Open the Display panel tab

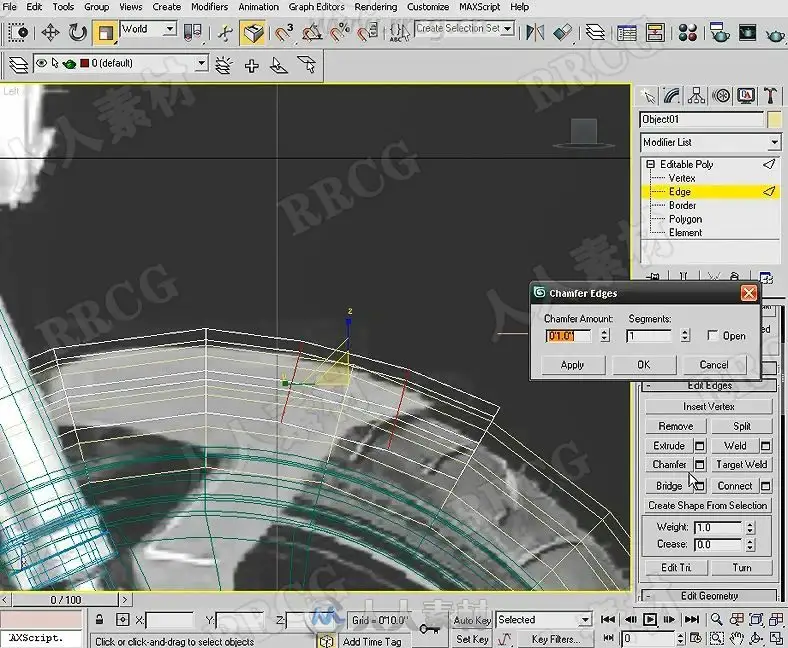click(746, 96)
